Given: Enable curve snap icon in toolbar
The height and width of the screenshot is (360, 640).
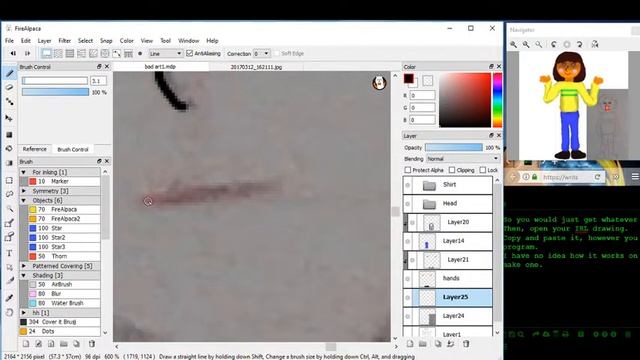Looking at the screenshot, I should coord(117,53).
